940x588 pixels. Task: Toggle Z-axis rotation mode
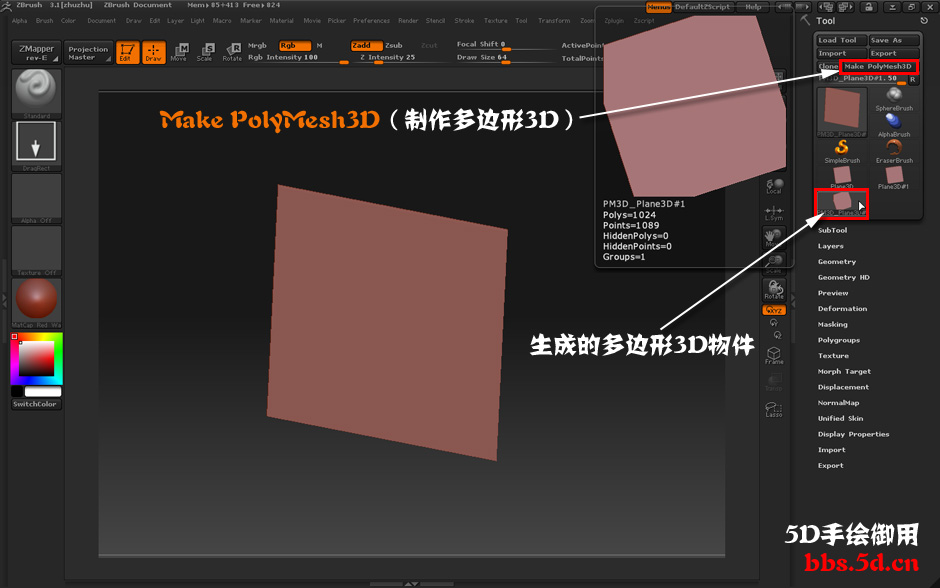(778, 335)
